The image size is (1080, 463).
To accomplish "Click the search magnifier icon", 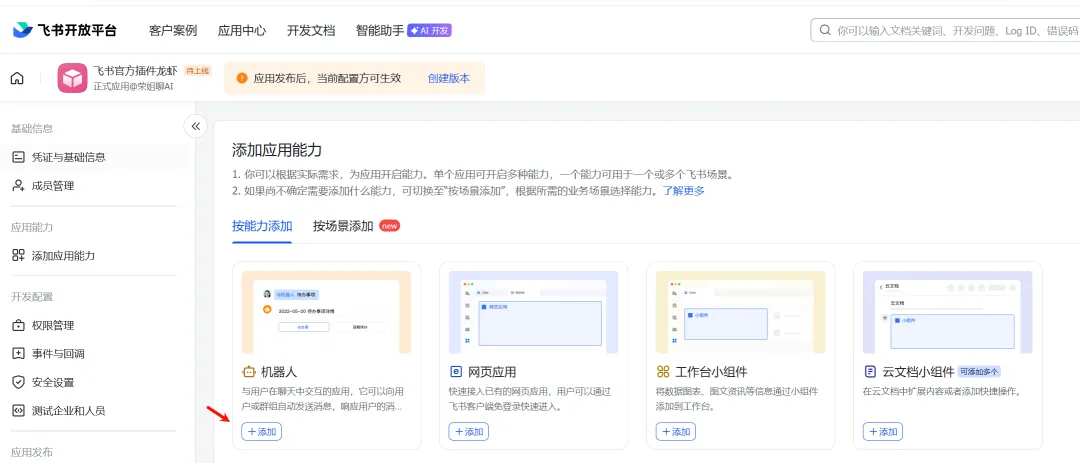I will (824, 30).
